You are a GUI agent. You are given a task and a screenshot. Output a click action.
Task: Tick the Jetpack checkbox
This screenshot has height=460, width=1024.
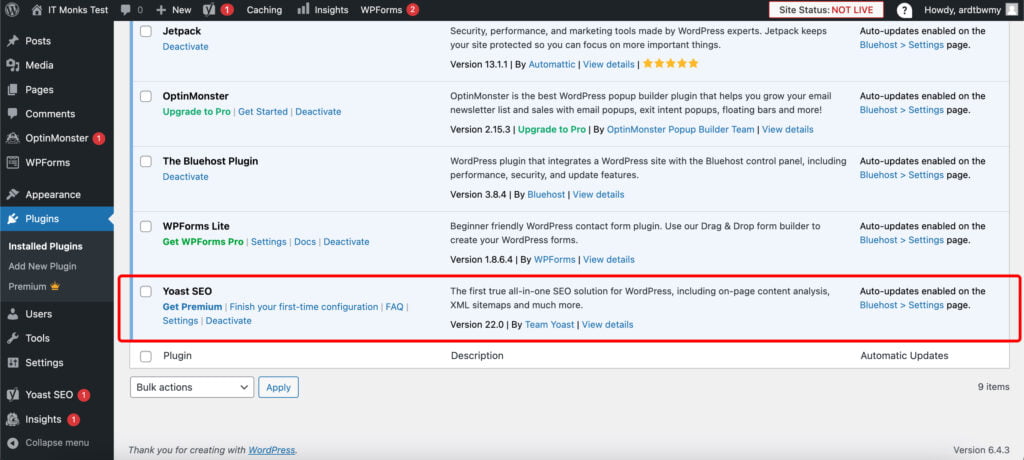click(x=146, y=31)
